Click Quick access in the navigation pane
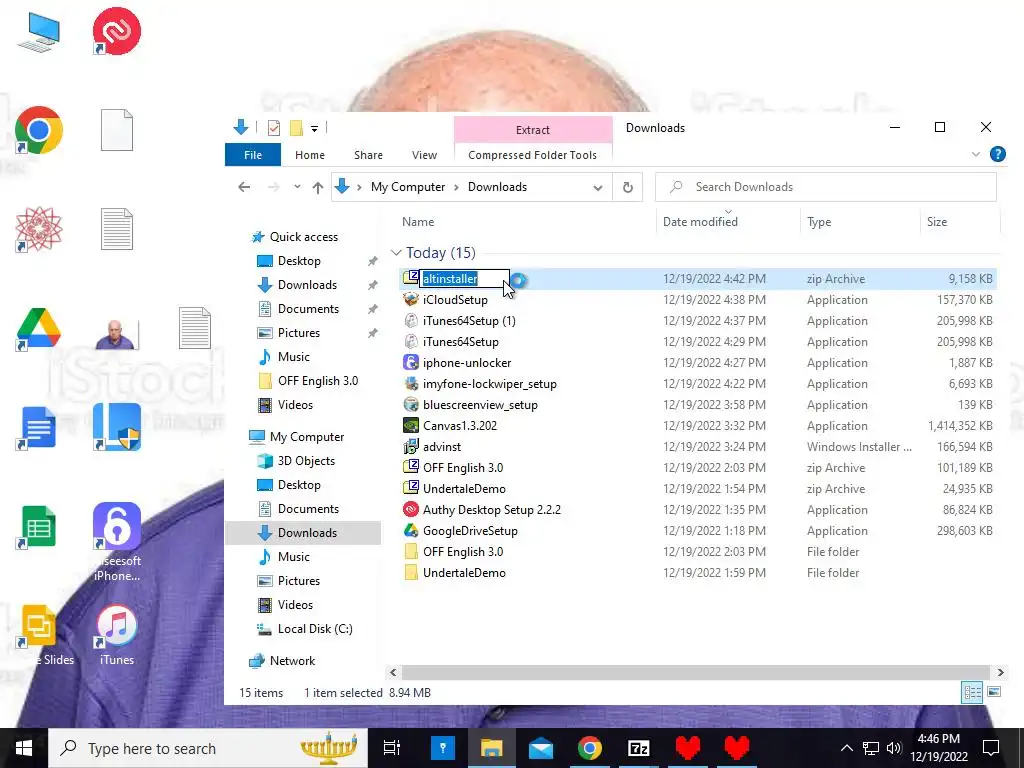The image size is (1024, 768). (304, 237)
